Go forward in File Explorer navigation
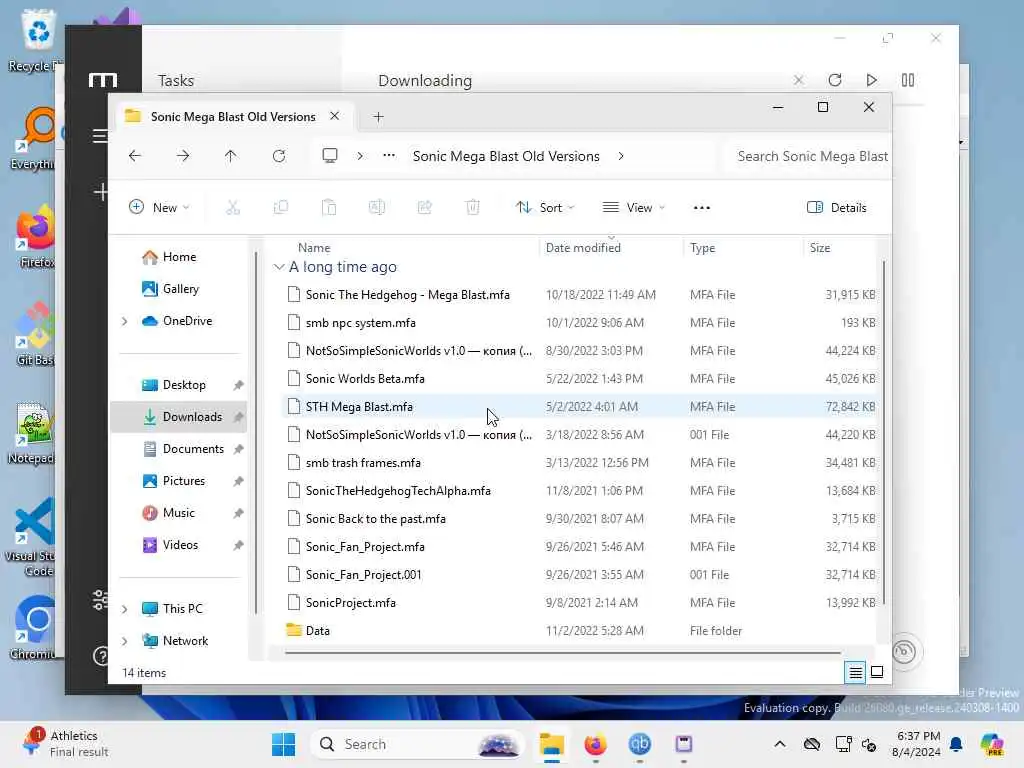This screenshot has width=1024, height=768. [183, 156]
